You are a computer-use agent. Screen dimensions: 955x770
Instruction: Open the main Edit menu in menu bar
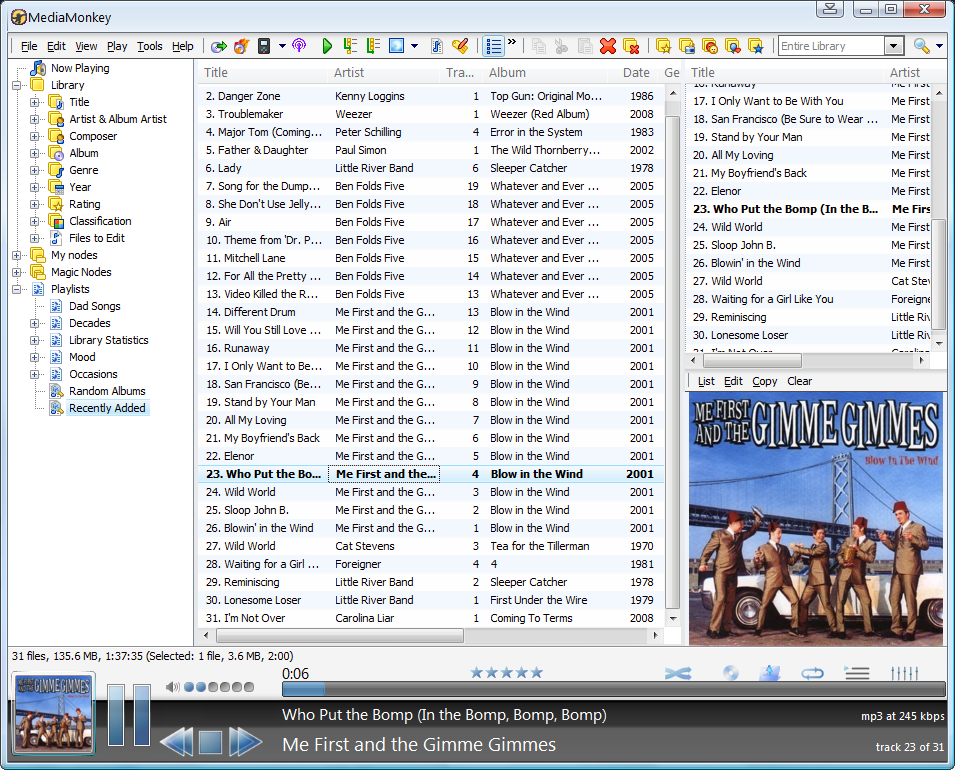[x=57, y=46]
